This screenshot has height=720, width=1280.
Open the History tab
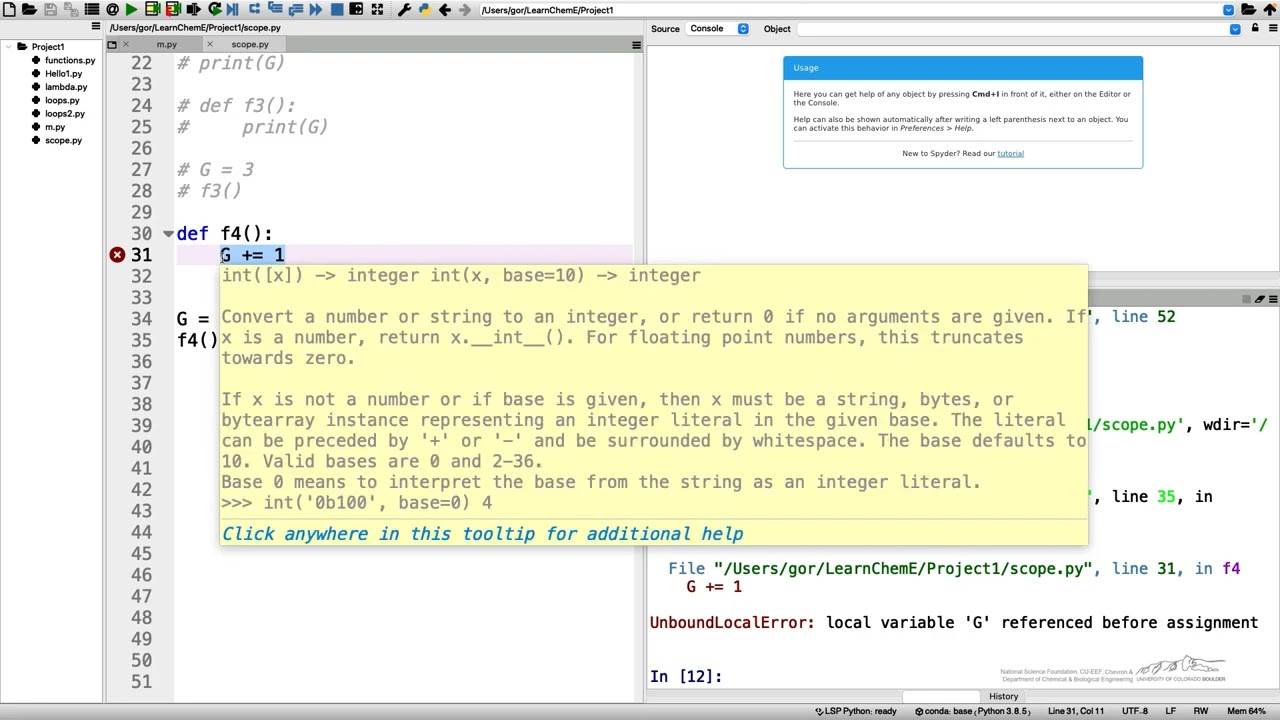coord(1003,697)
